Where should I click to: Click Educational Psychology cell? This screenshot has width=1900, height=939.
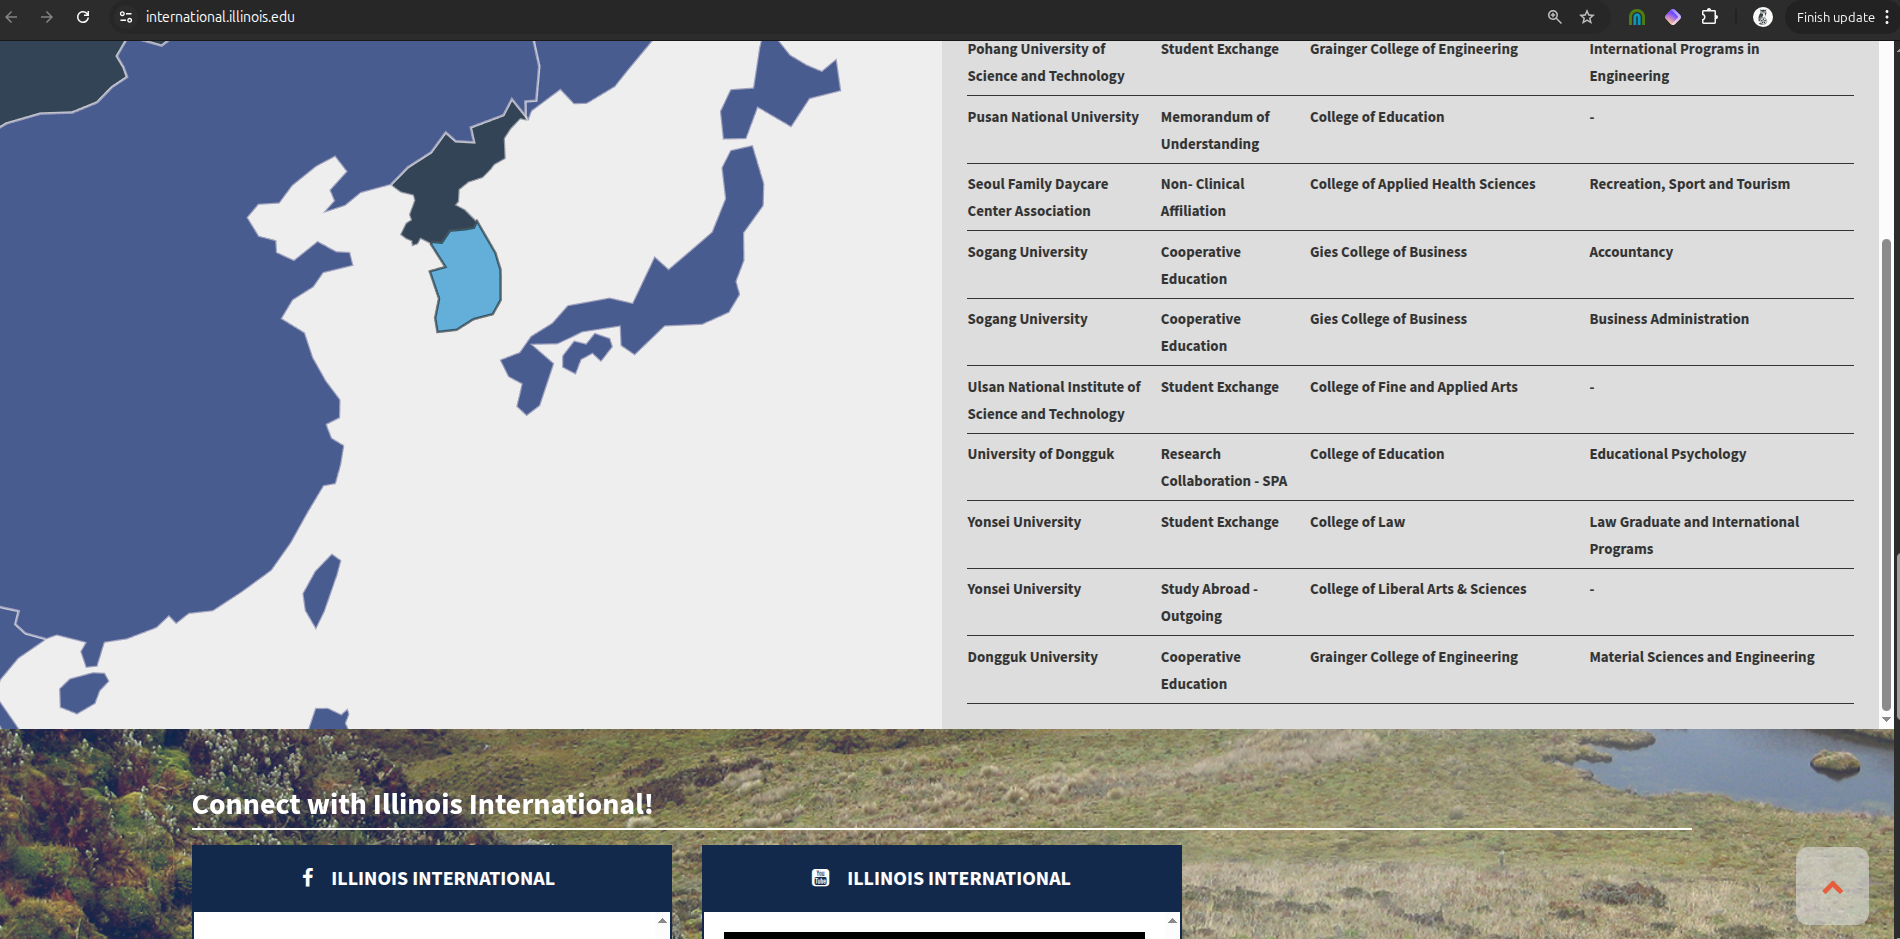(x=1668, y=454)
